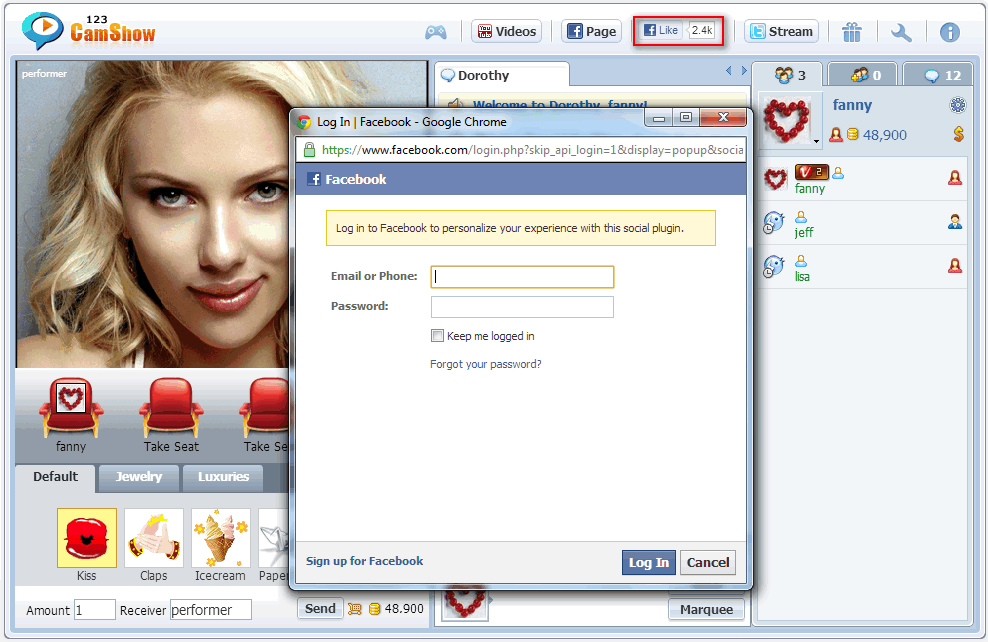This screenshot has width=988, height=642.
Task: Open the gift box icon in header
Action: (x=852, y=32)
